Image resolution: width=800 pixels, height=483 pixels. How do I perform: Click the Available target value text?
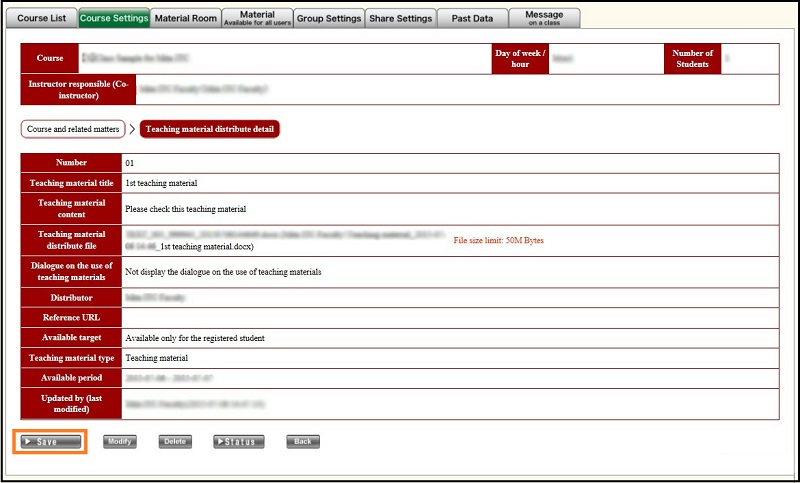(194, 338)
